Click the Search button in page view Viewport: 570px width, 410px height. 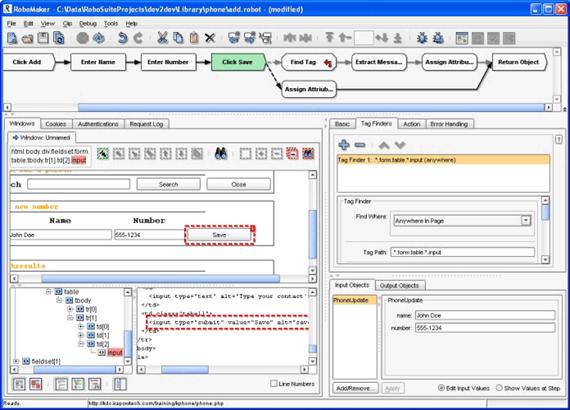(x=168, y=184)
